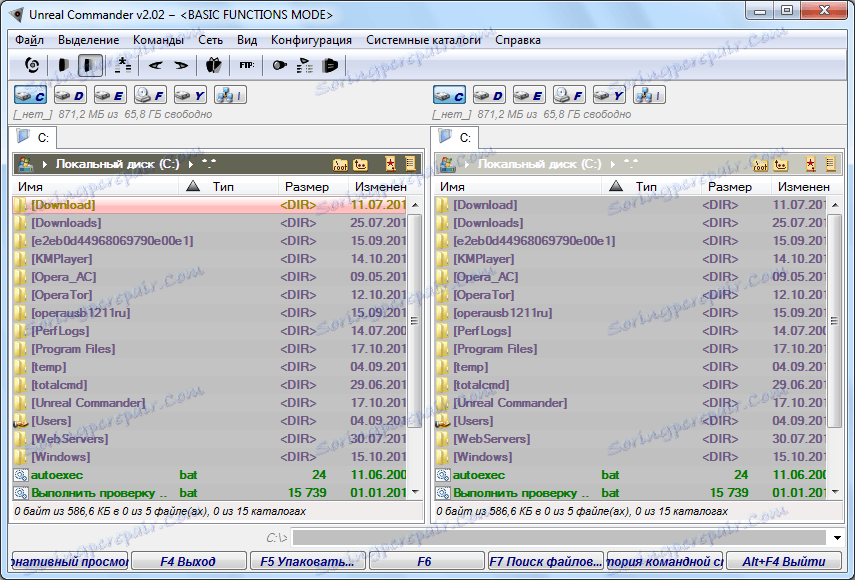Image resolution: width=855 pixels, height=580 pixels.
Task: Select [Program Files] folder in left panel
Action: (x=210, y=349)
